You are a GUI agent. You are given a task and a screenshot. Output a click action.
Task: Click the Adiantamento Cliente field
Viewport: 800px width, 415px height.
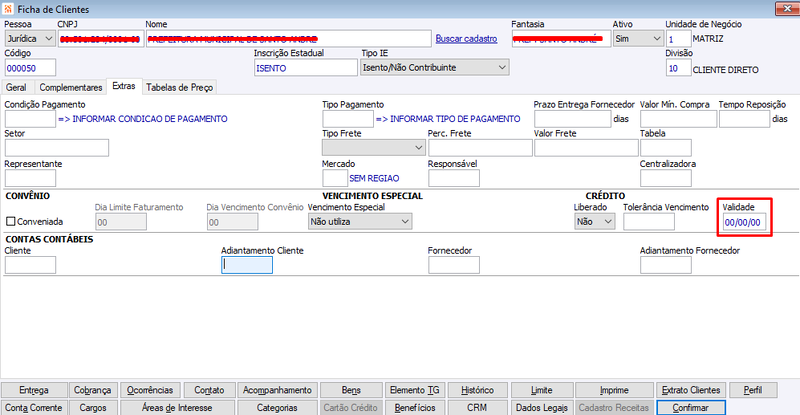[247, 265]
